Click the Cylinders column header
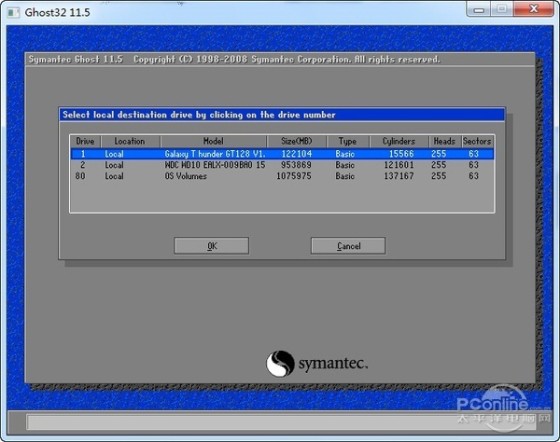The width and height of the screenshot is (560, 442). point(399,141)
